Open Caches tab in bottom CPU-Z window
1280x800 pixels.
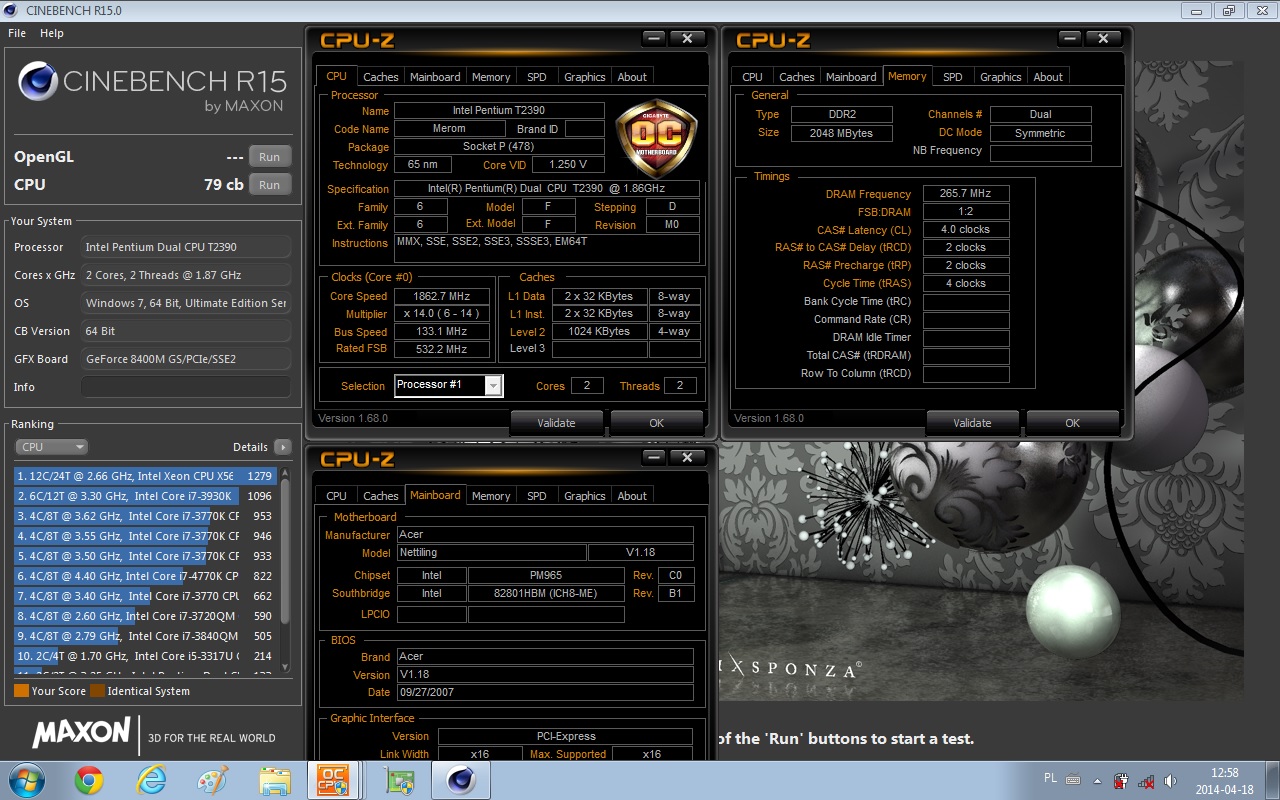[380, 496]
